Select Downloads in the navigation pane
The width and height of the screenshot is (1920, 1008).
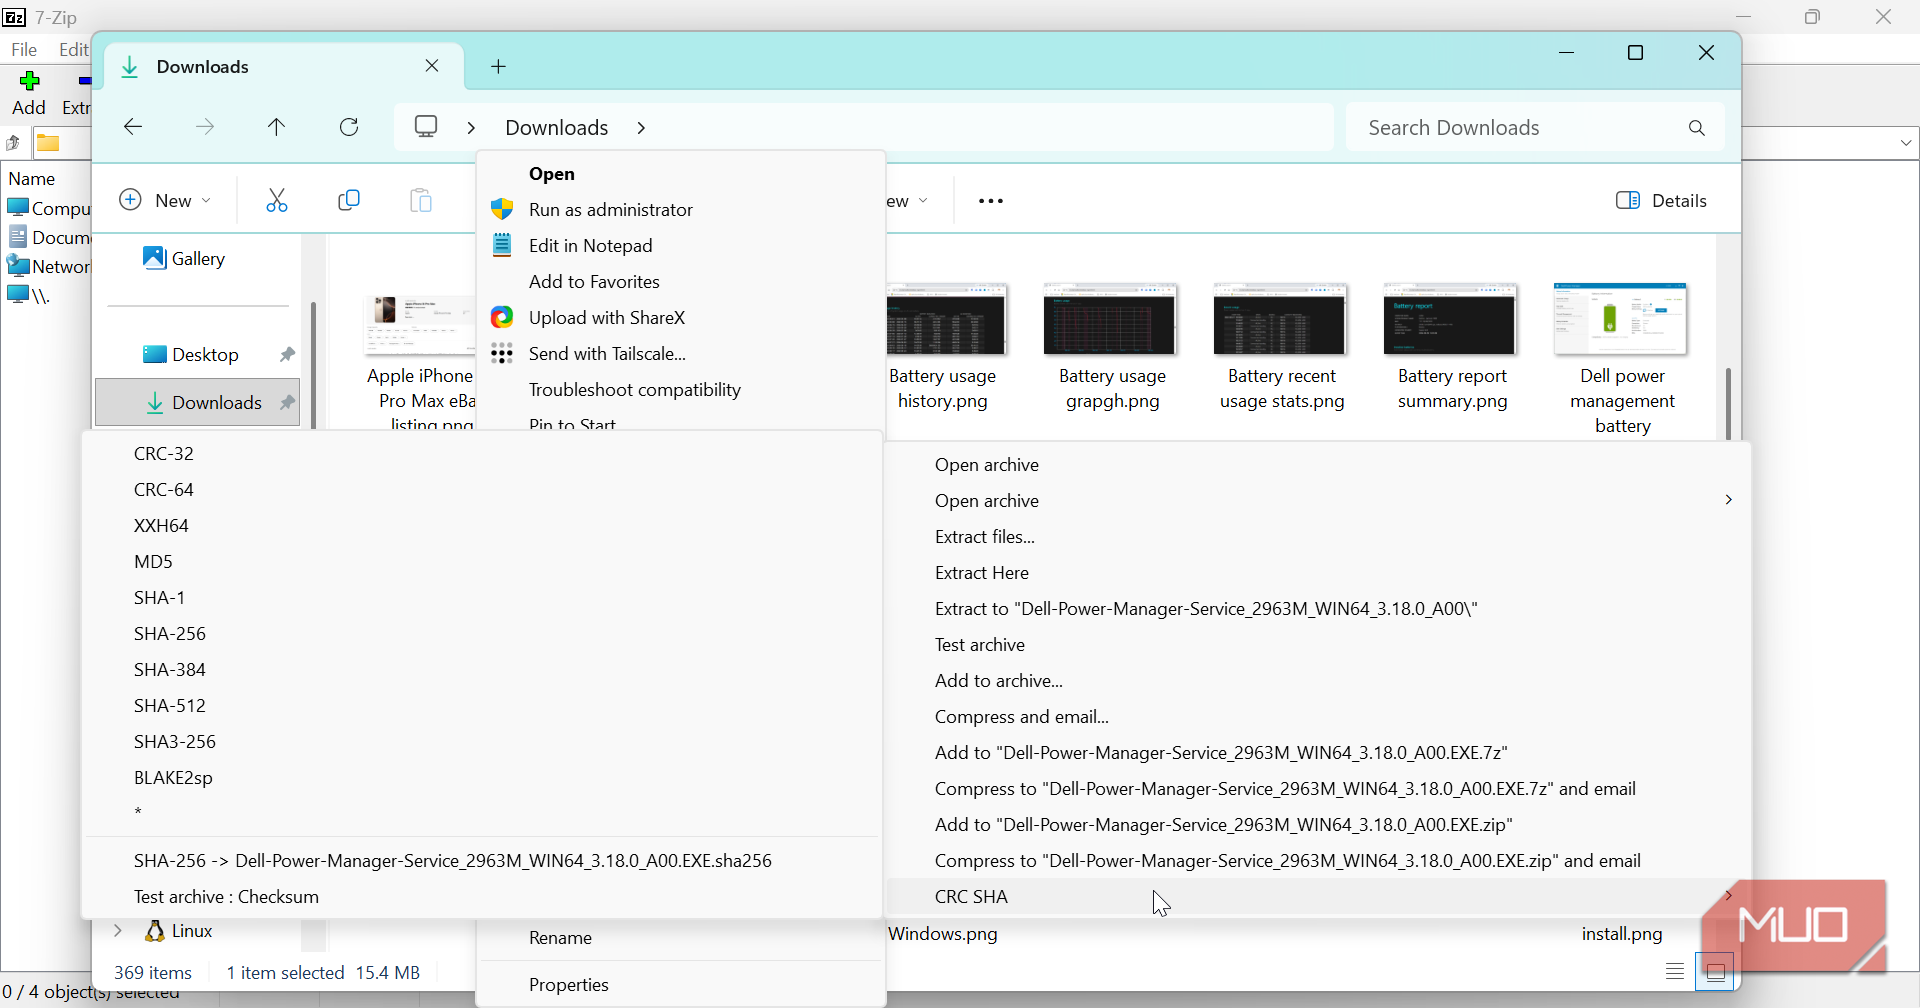tap(198, 403)
